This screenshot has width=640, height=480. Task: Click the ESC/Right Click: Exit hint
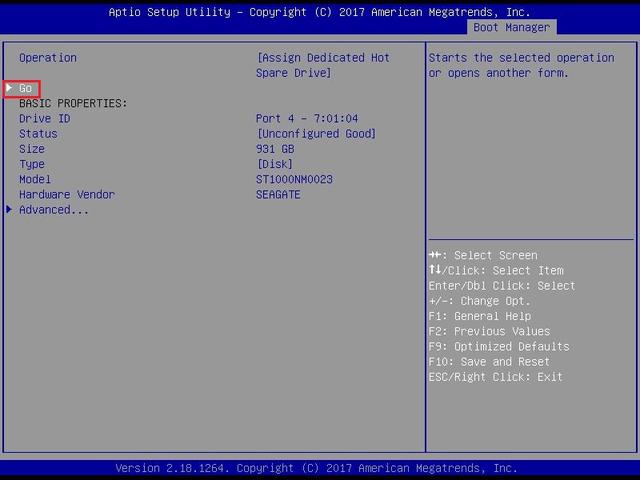[495, 377]
